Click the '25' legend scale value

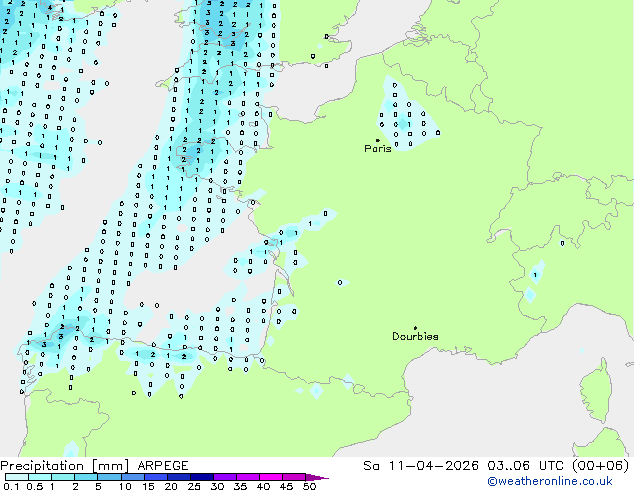pyautogui.click(x=194, y=486)
